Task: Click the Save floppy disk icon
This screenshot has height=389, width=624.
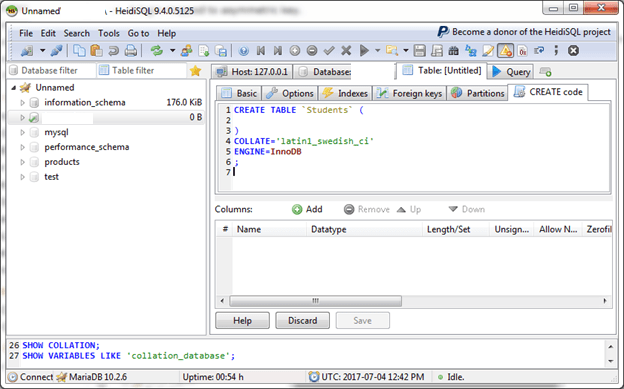Action: (419, 51)
